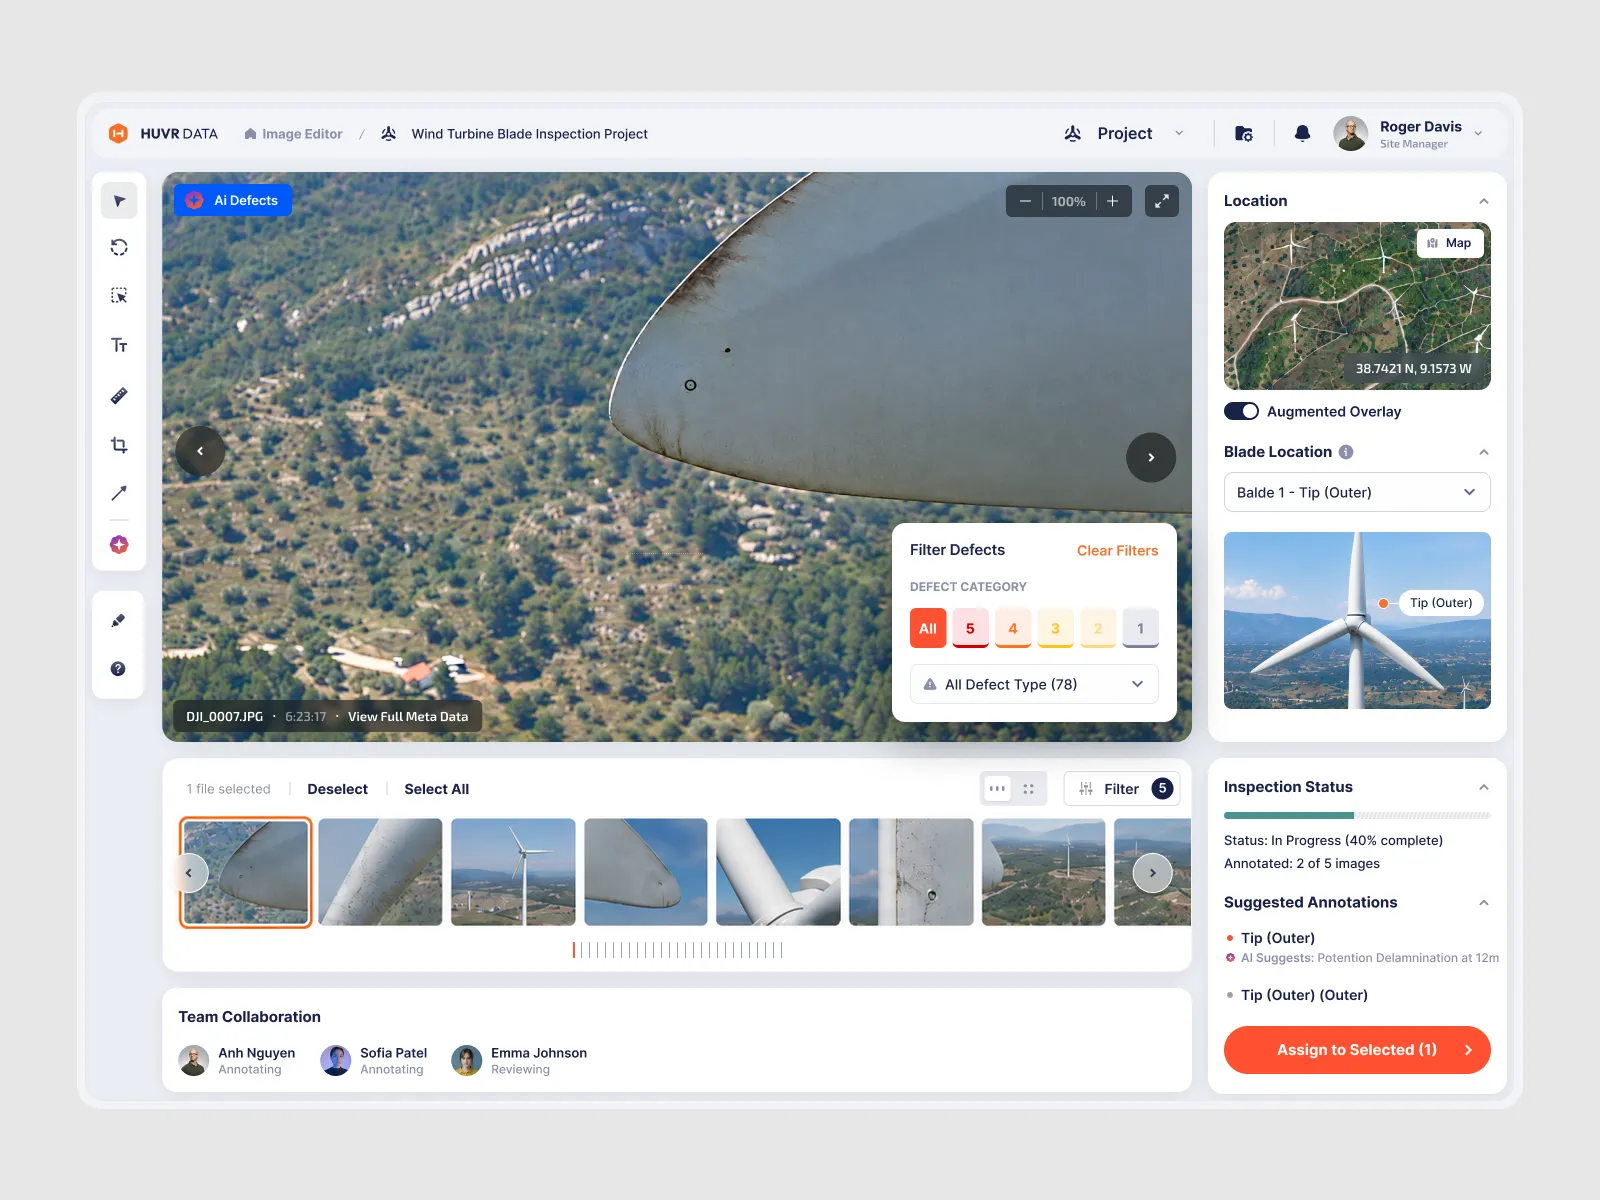The height and width of the screenshot is (1200, 1600).
Task: Select the arrow pointer tool
Action: pos(119,201)
